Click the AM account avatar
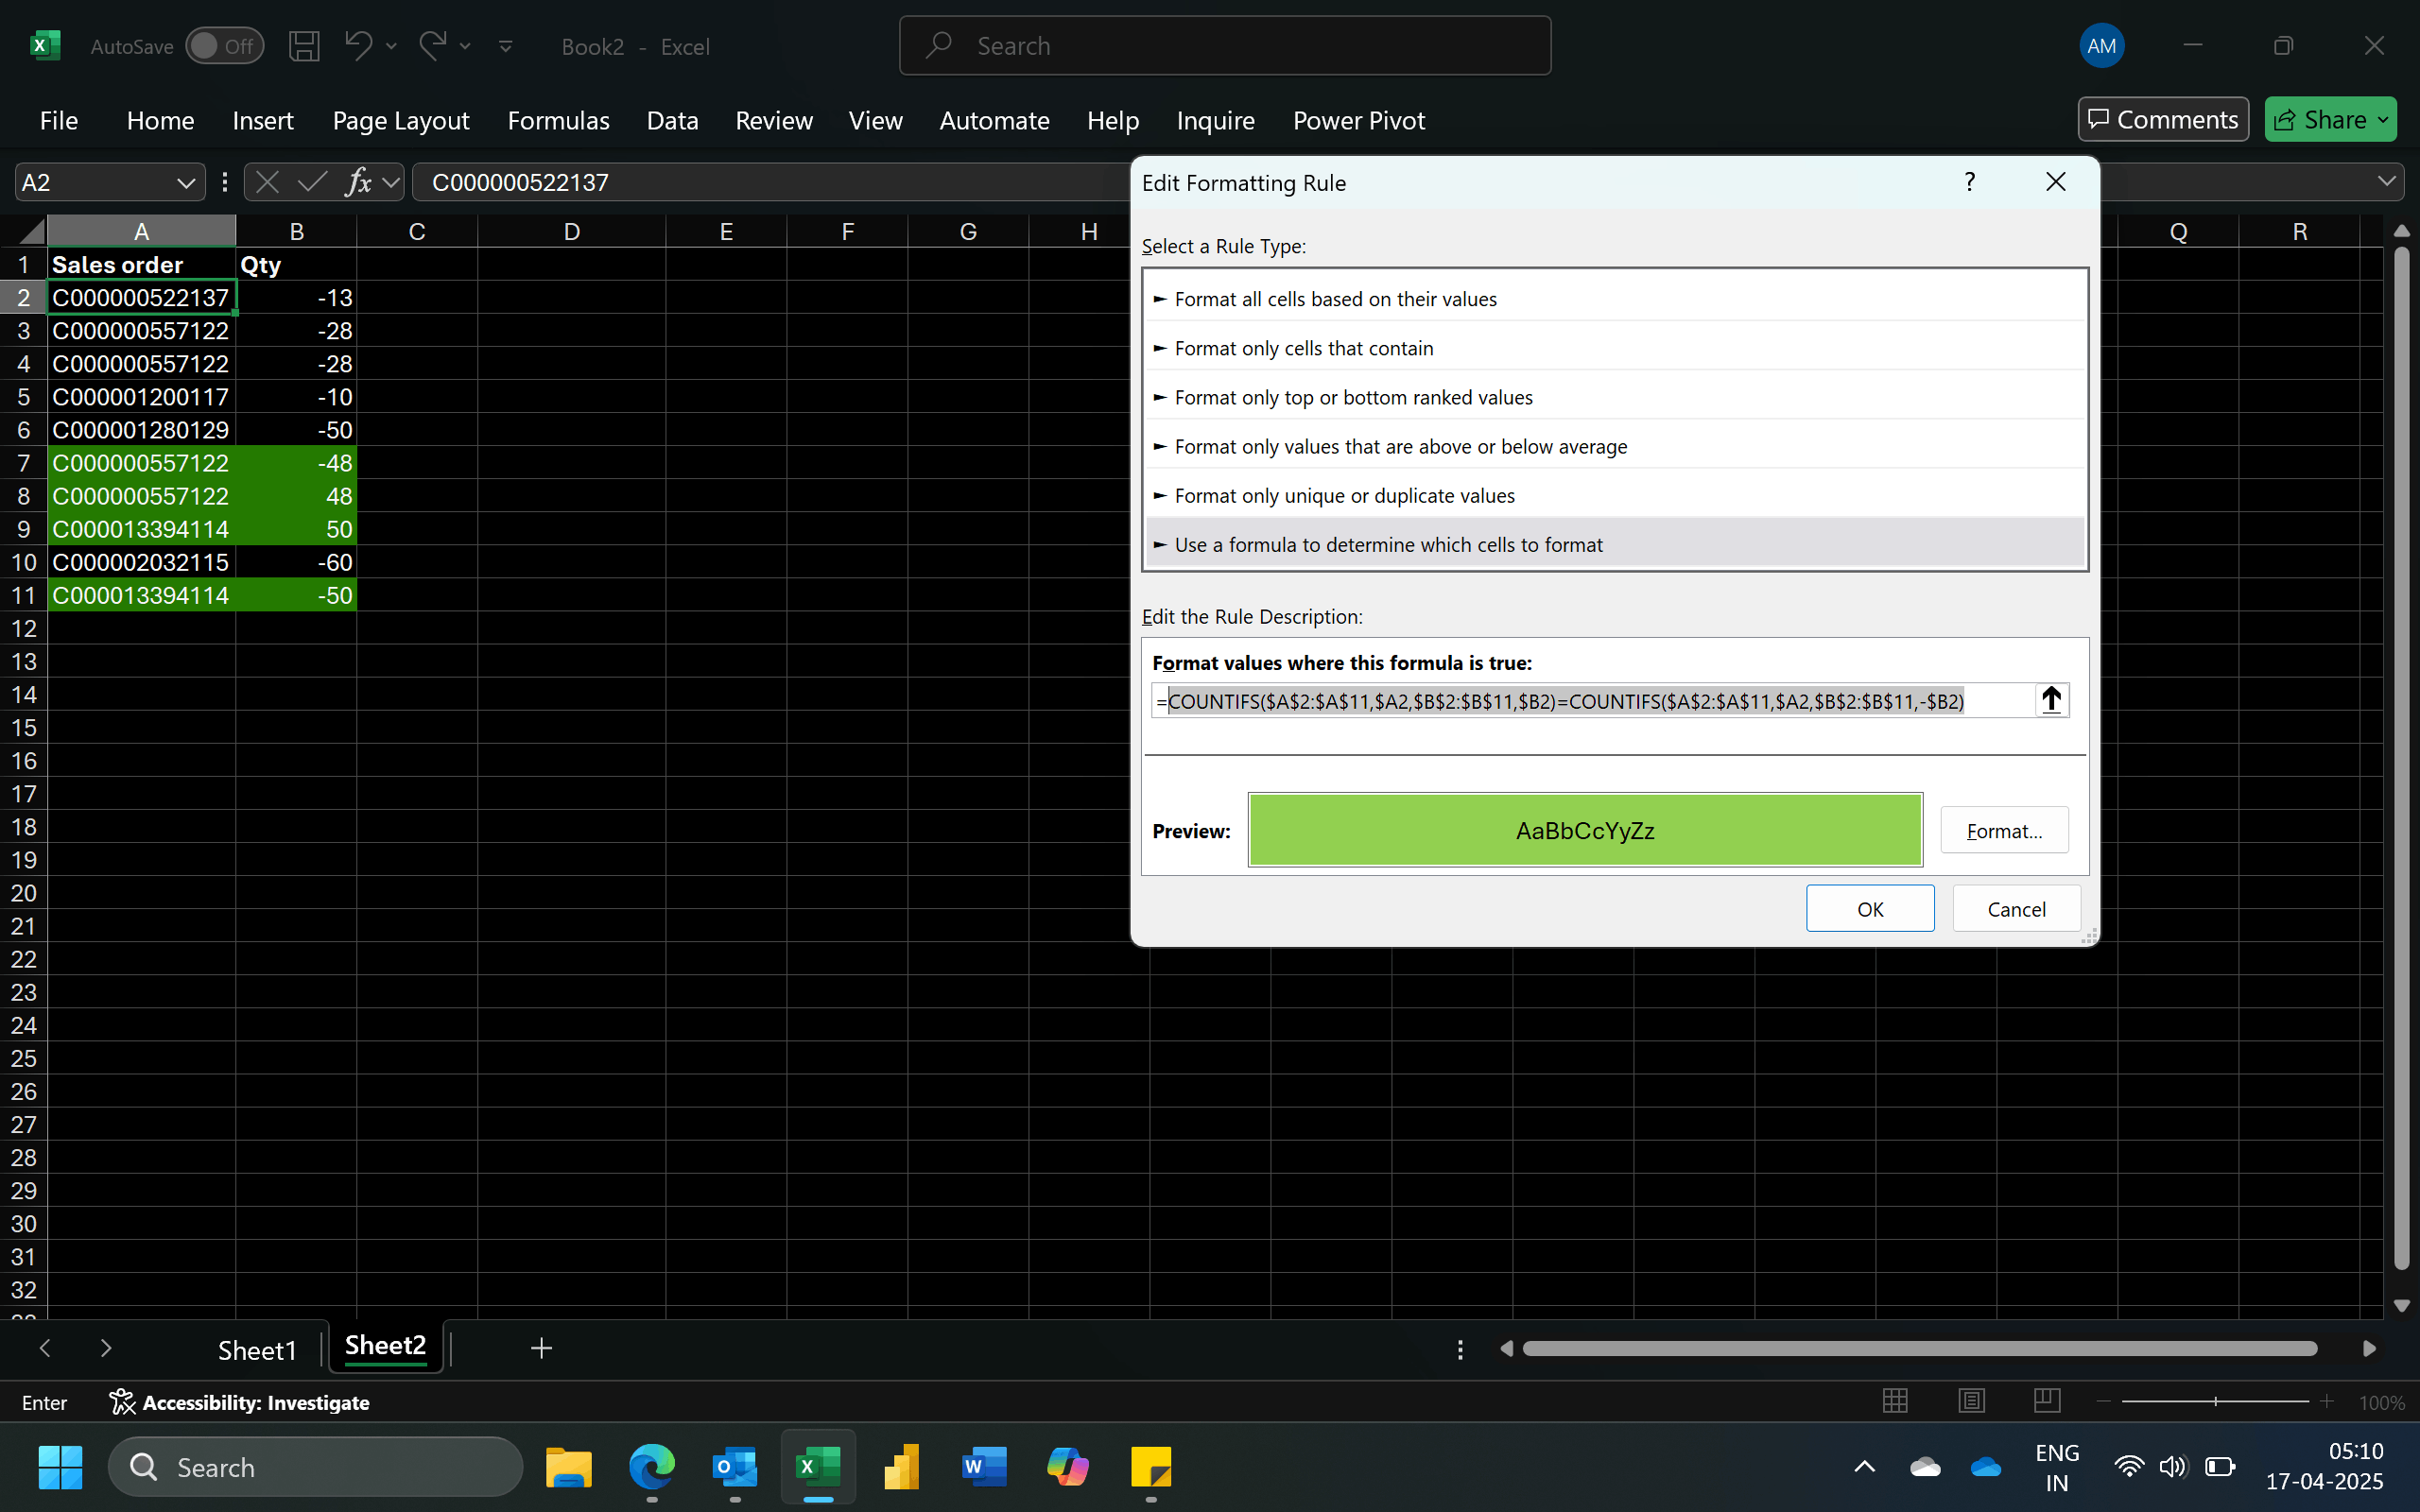 [x=2101, y=46]
